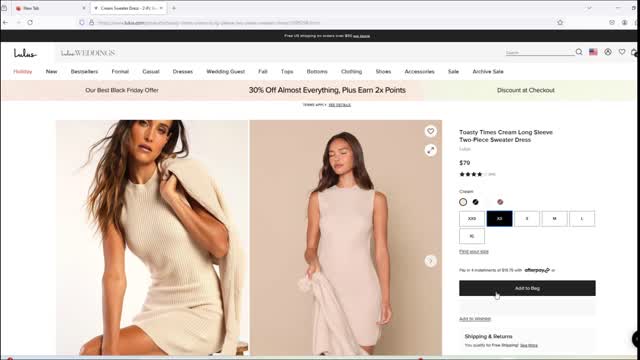The image size is (640, 360).
Task: Select the cream color swatch
Action: click(463, 202)
